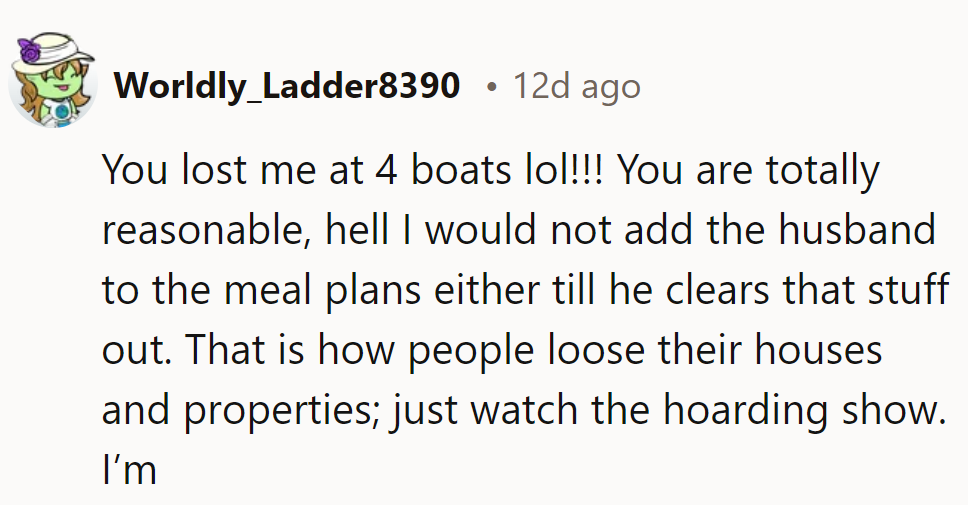
Task: Click the purple flower on avatar's hat
Action: (28, 49)
